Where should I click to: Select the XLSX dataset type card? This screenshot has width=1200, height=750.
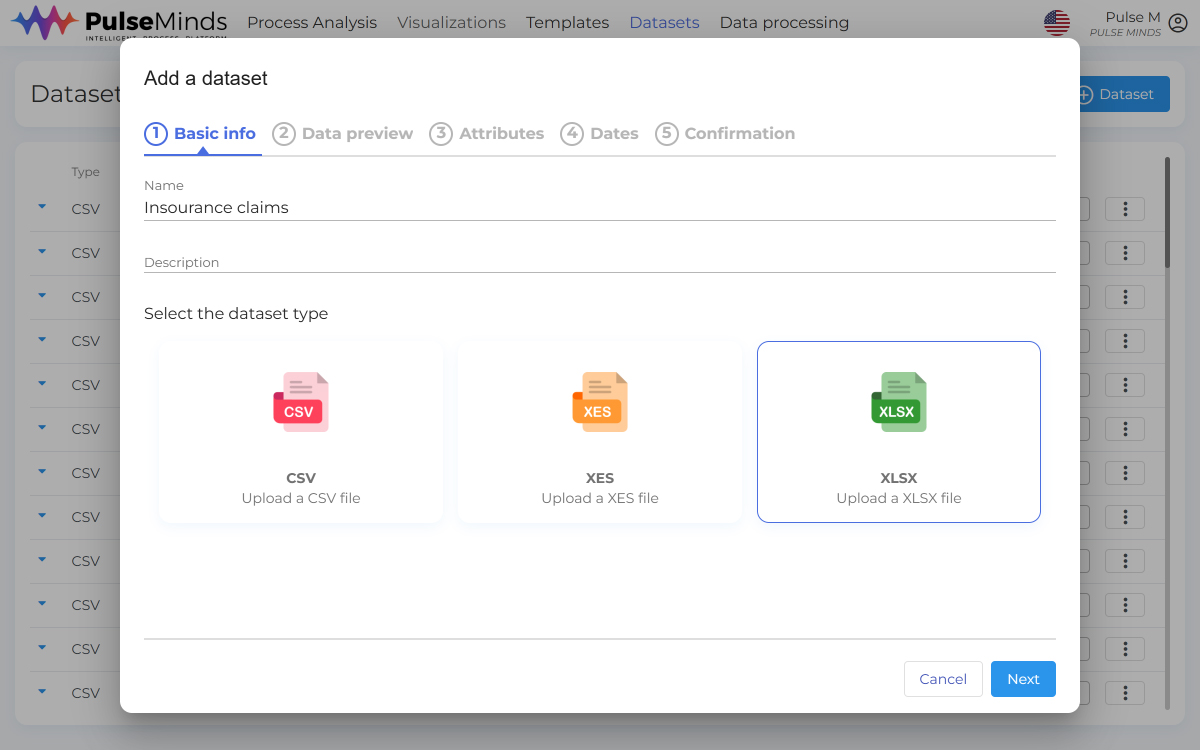(x=898, y=432)
